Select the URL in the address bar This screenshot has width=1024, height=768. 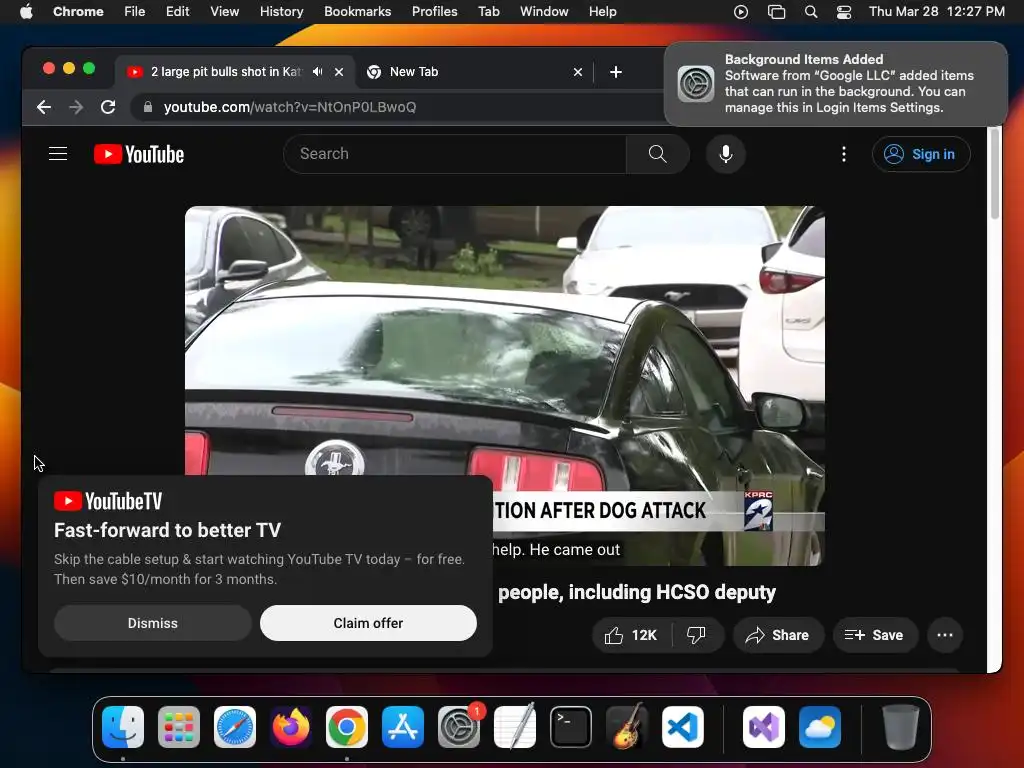[x=289, y=107]
